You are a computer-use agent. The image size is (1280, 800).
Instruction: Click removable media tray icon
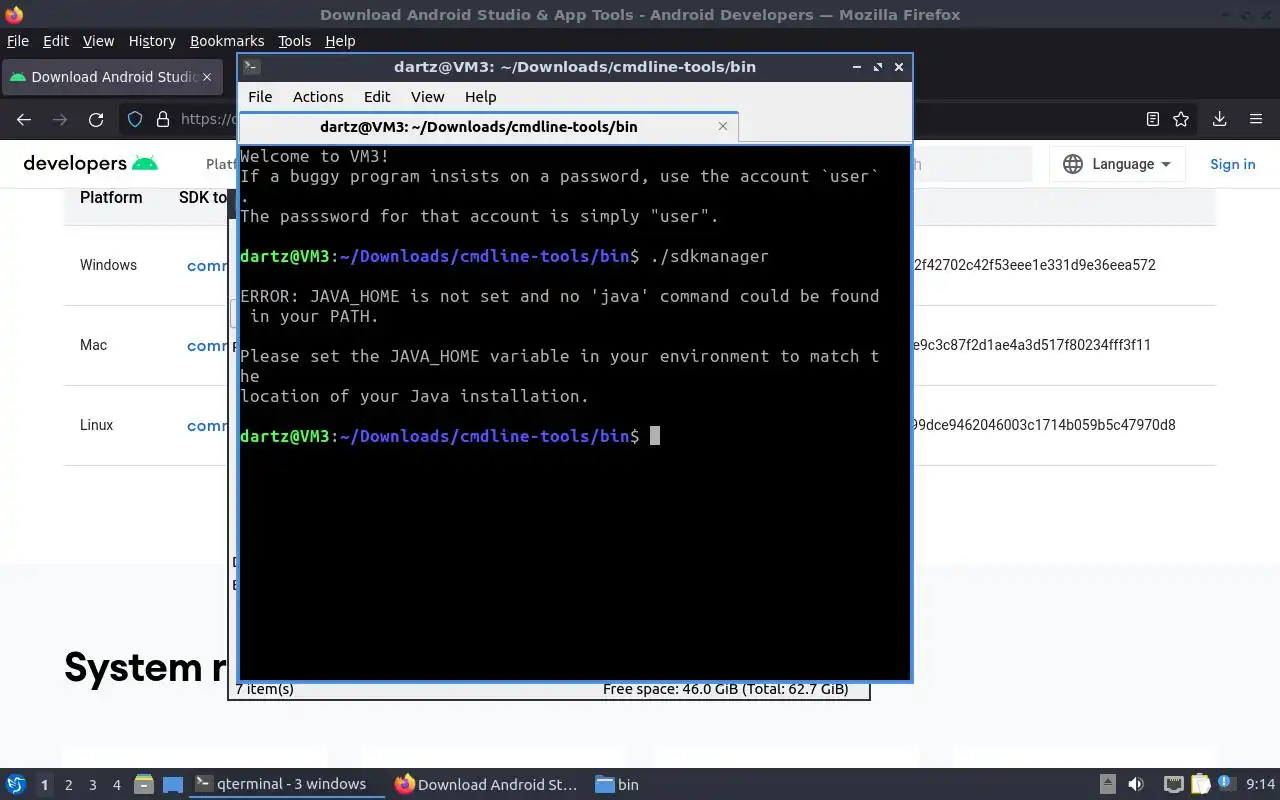coord(1108,784)
